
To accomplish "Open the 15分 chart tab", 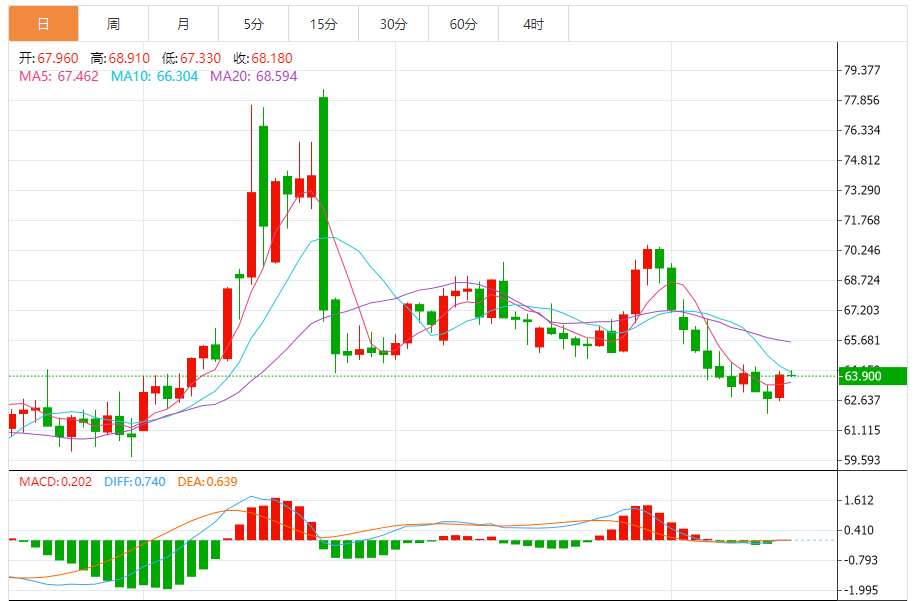I will click(x=324, y=24).
